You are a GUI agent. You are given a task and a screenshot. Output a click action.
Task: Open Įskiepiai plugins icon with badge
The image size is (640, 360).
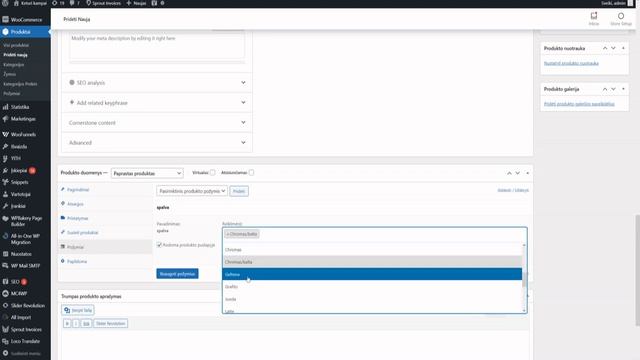[x=5, y=170]
